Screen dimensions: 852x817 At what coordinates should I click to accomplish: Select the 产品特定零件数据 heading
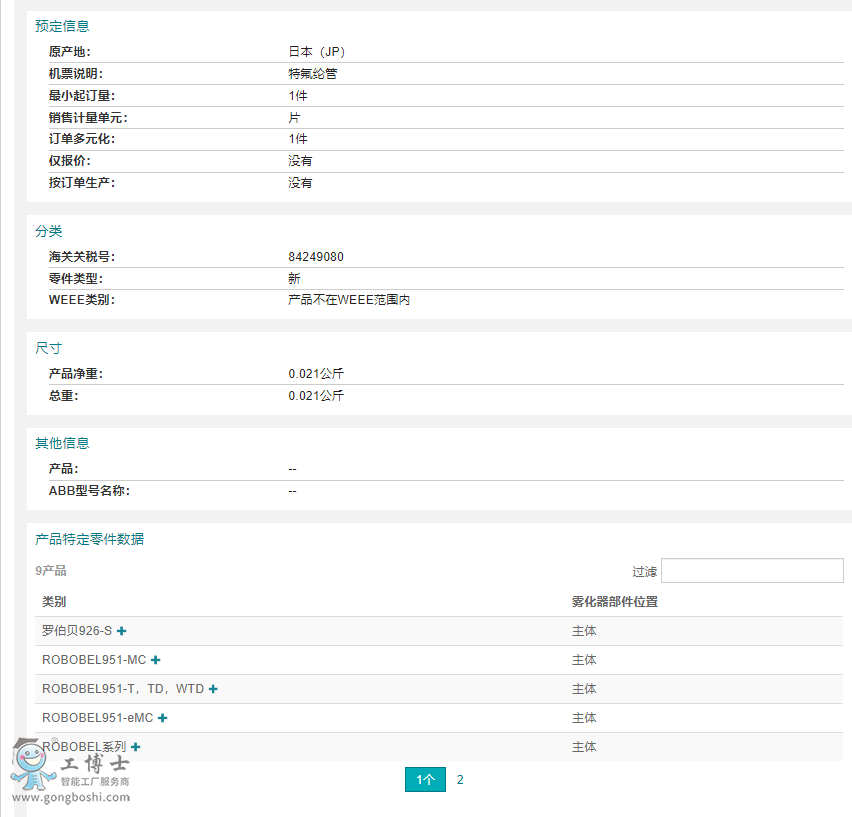pos(89,539)
